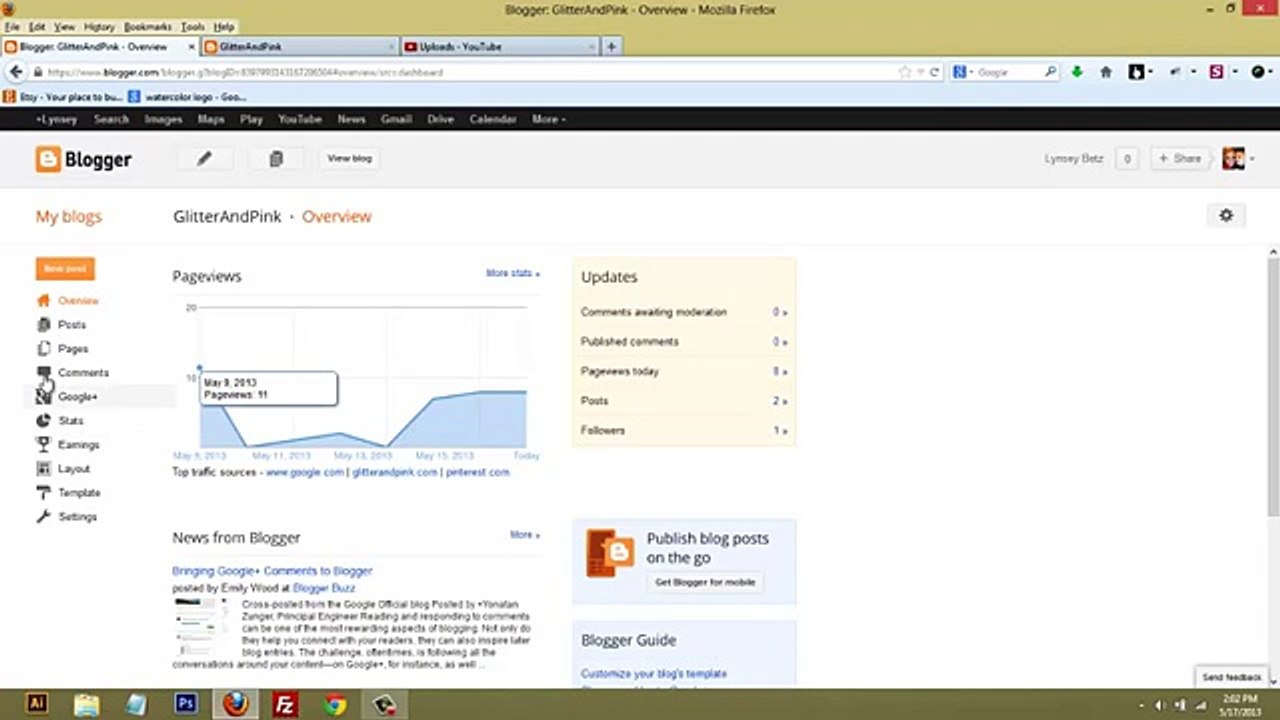Click the Share button
The height and width of the screenshot is (720, 1280).
(1180, 159)
